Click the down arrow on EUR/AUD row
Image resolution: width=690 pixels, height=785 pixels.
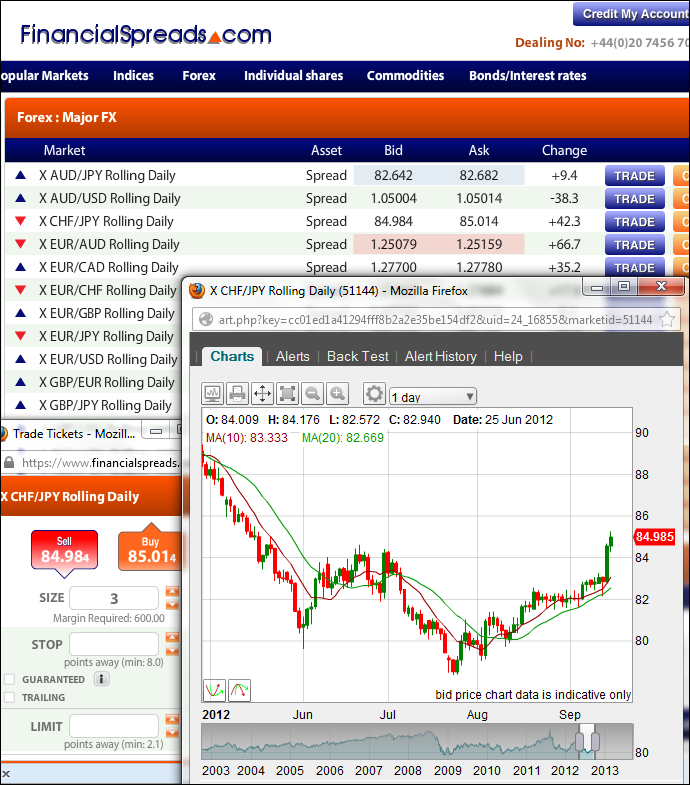pos(21,244)
